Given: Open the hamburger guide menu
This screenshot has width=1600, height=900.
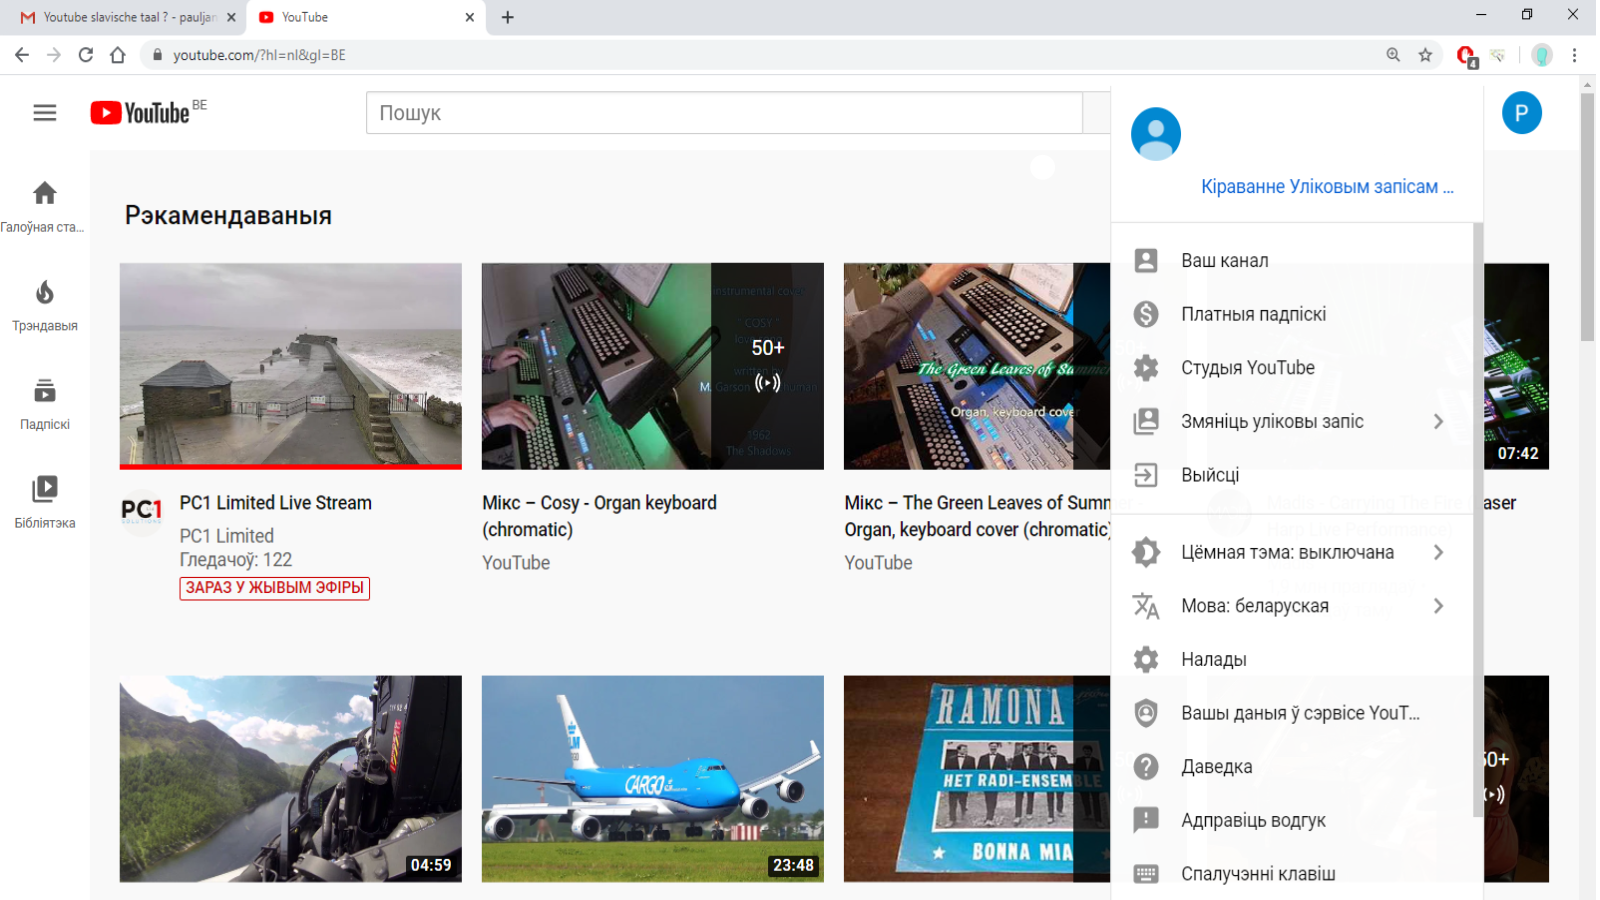Looking at the screenshot, I should point(45,113).
